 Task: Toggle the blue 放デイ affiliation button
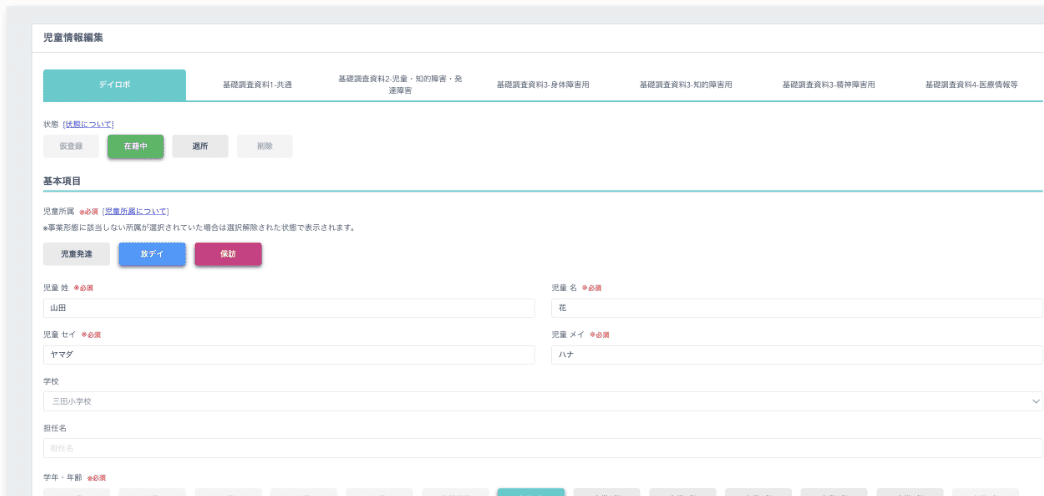152,254
